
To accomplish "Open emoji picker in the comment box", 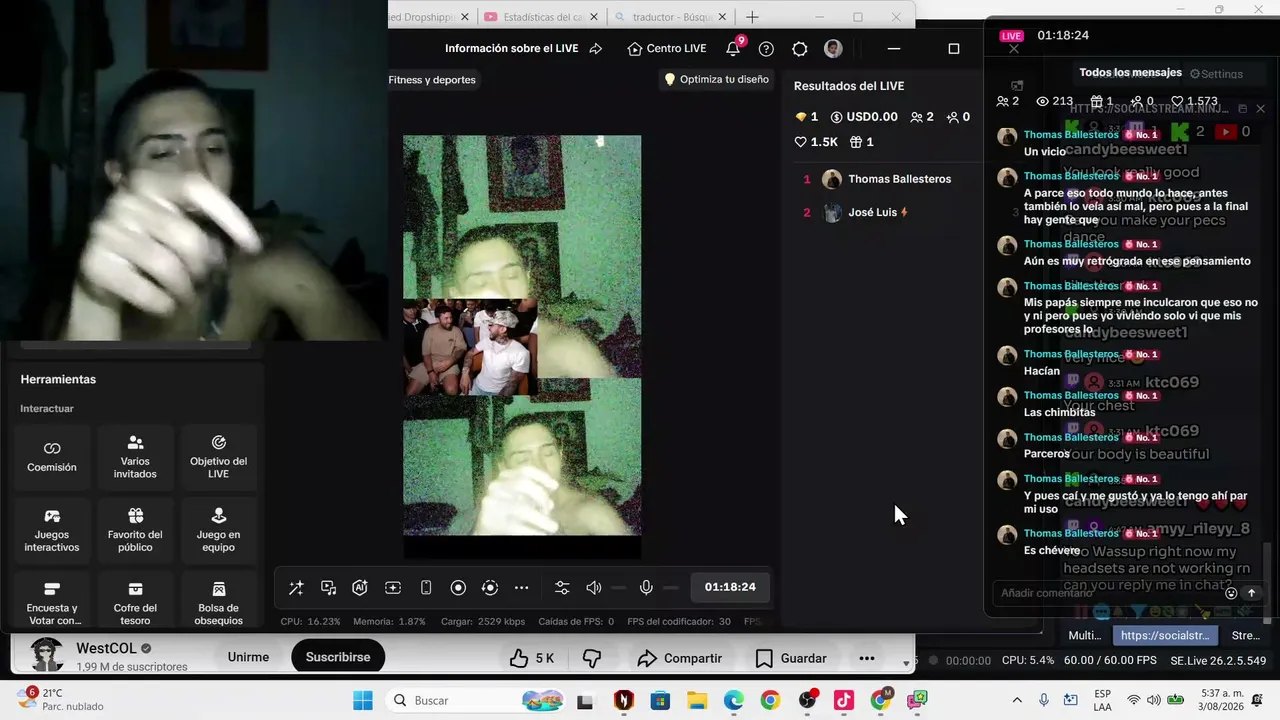I will click(1231, 593).
